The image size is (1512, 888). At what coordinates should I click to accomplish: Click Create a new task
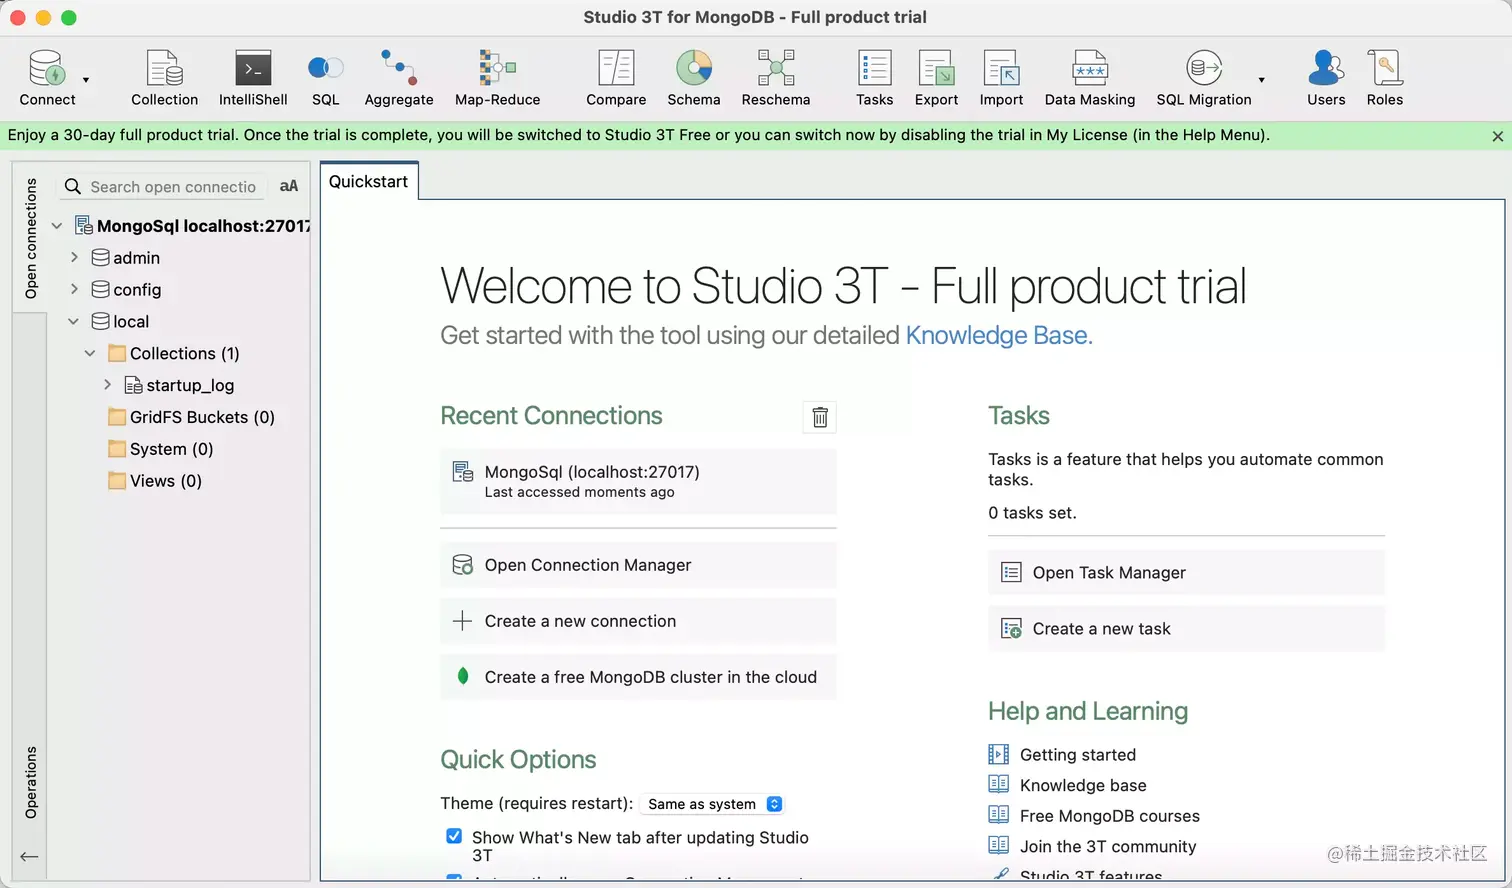[1186, 628]
